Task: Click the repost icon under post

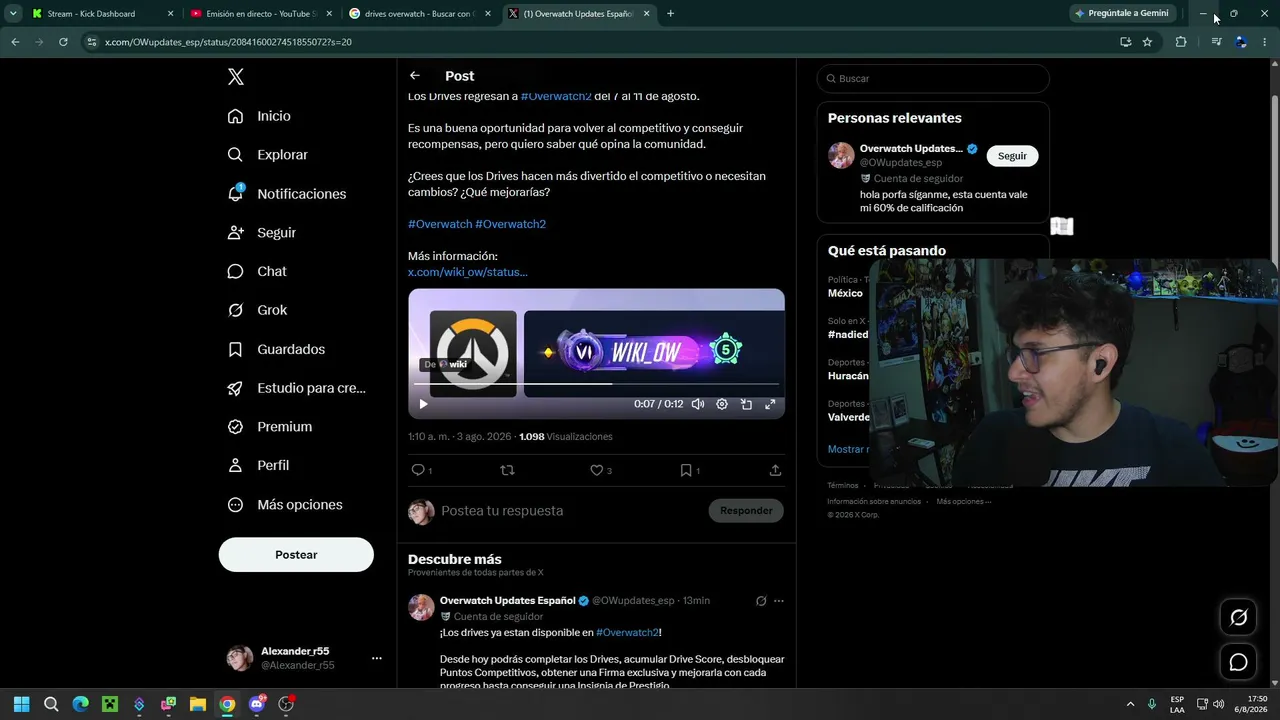Action: 507,470
